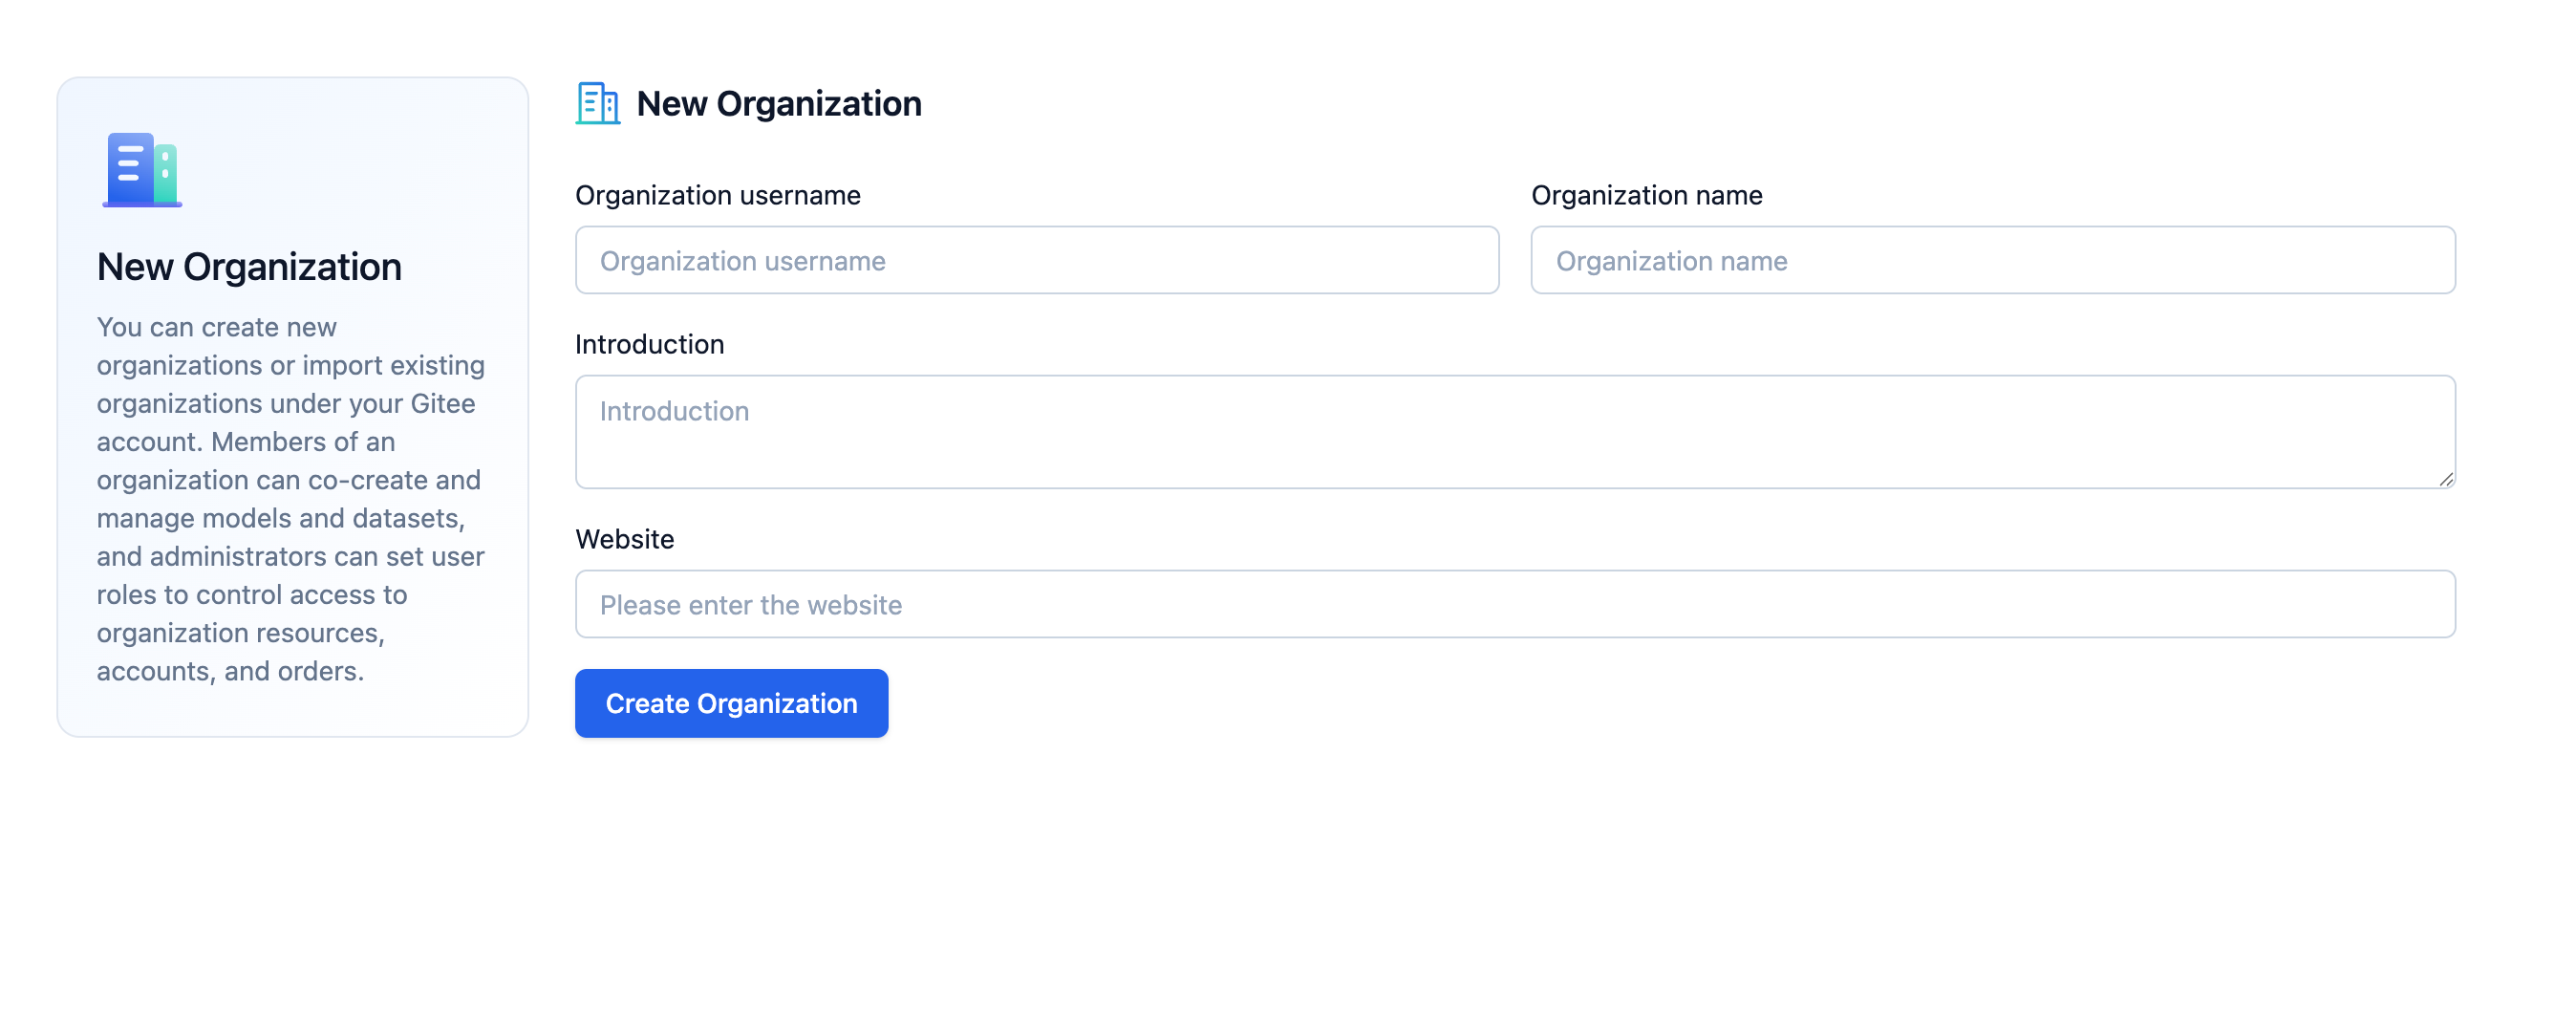Click "Please enter the website" placeholder text

point(750,605)
